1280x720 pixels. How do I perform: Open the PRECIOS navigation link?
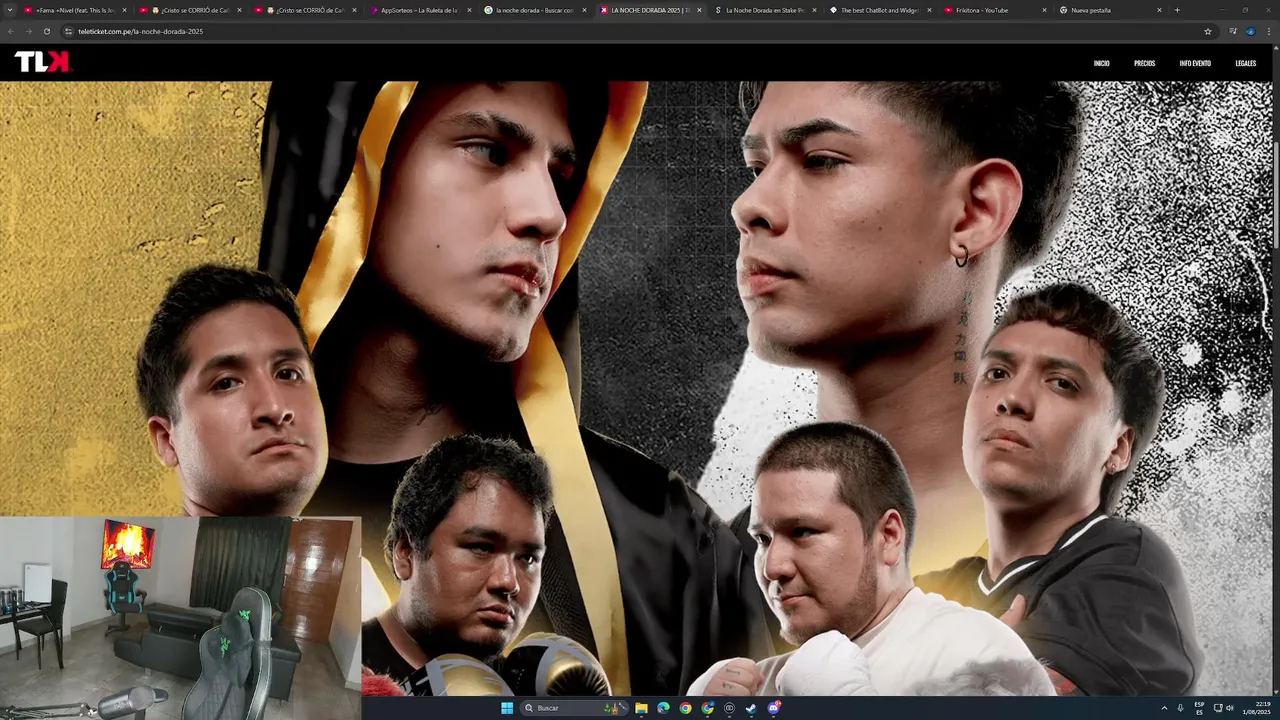click(1144, 63)
